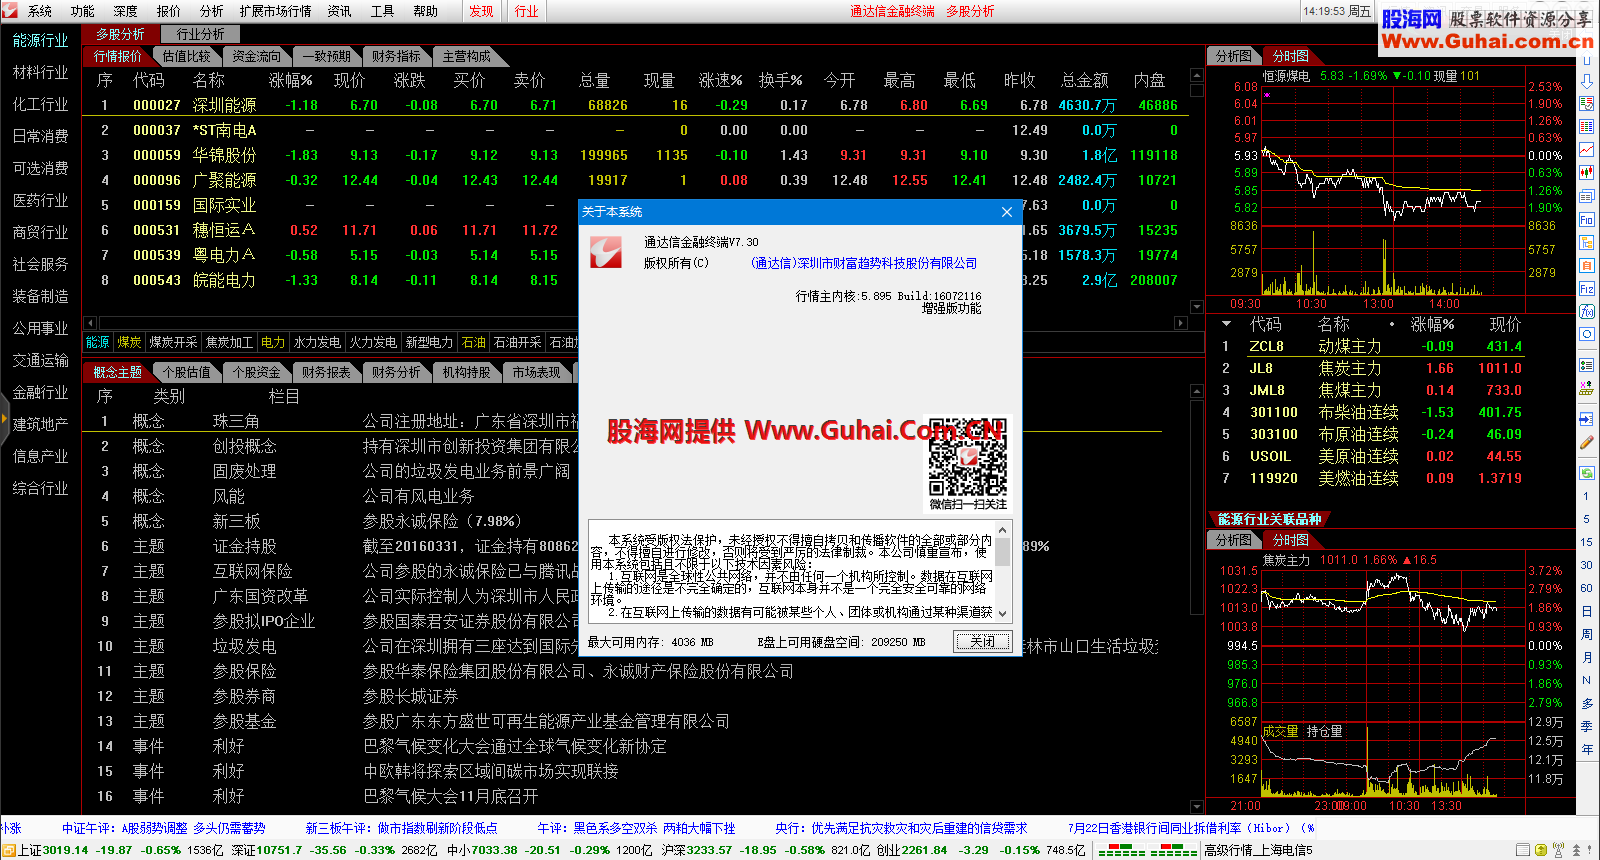Click the down-arrow icon in right toolbar
This screenshot has width=1600, height=860.
[x=1587, y=82]
